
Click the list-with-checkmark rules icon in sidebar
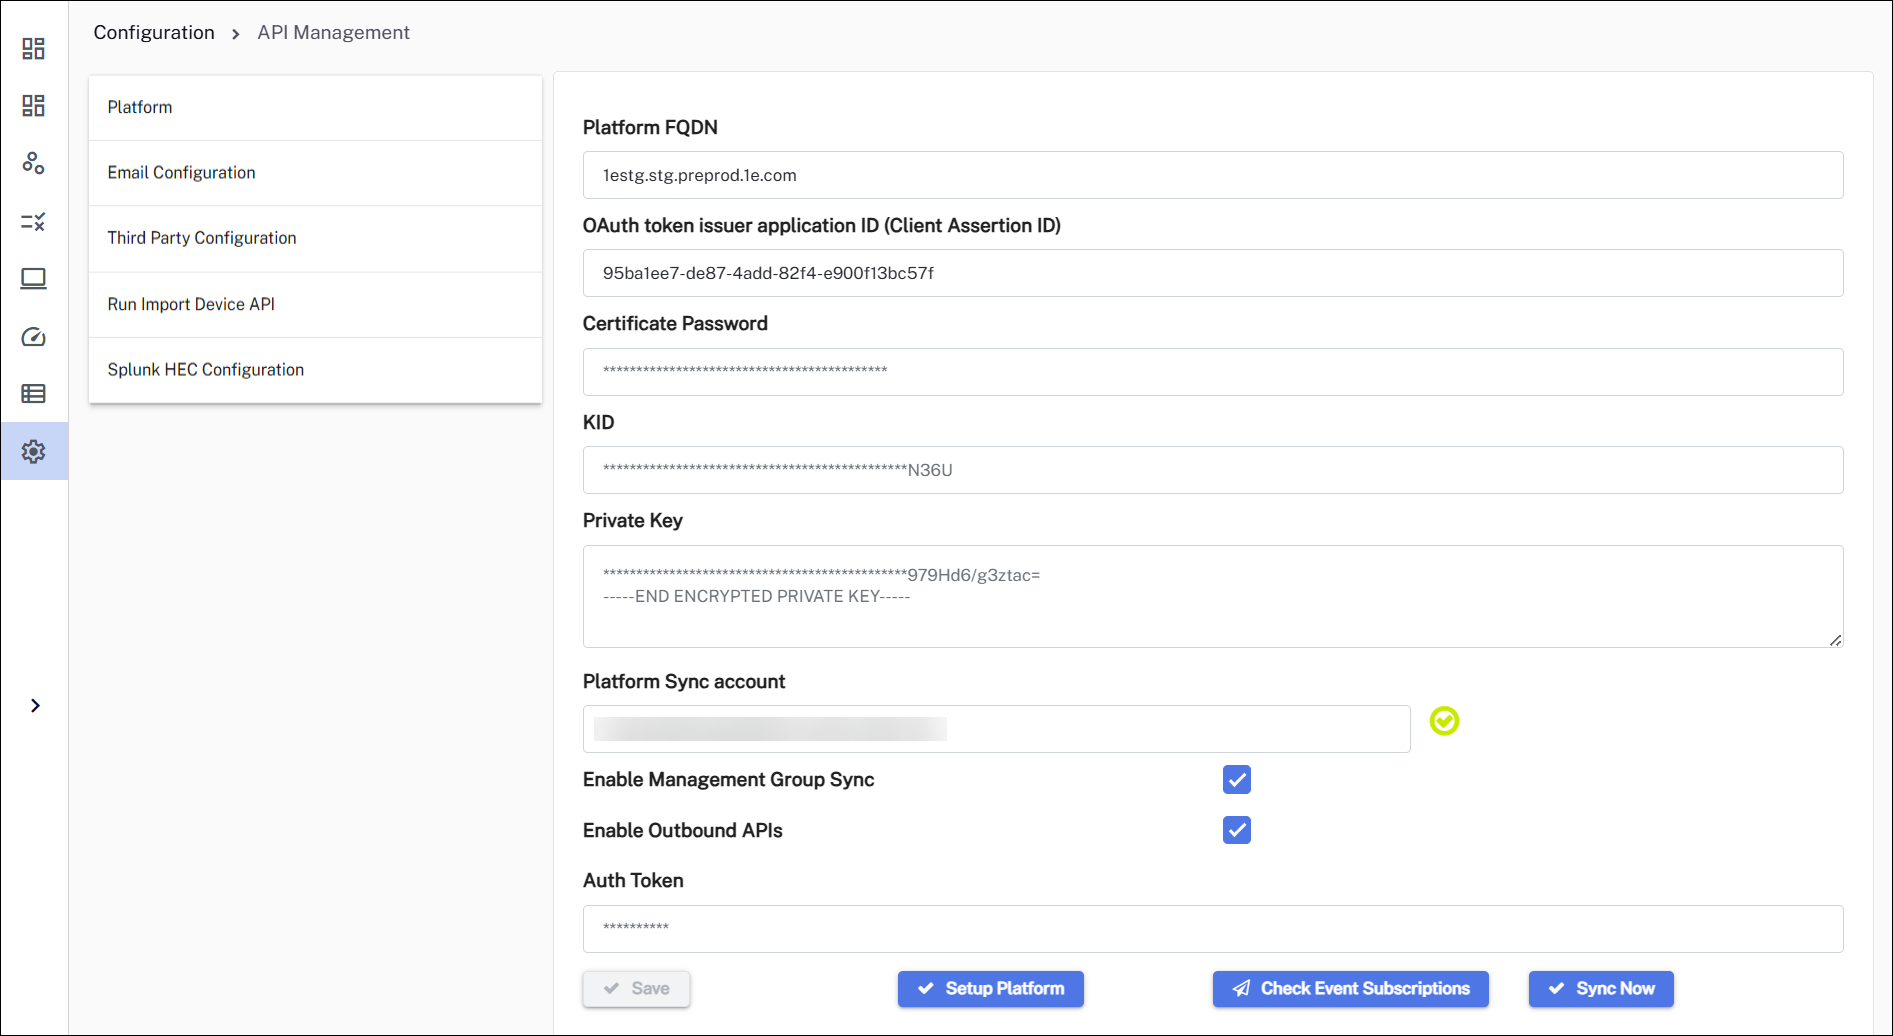34,221
